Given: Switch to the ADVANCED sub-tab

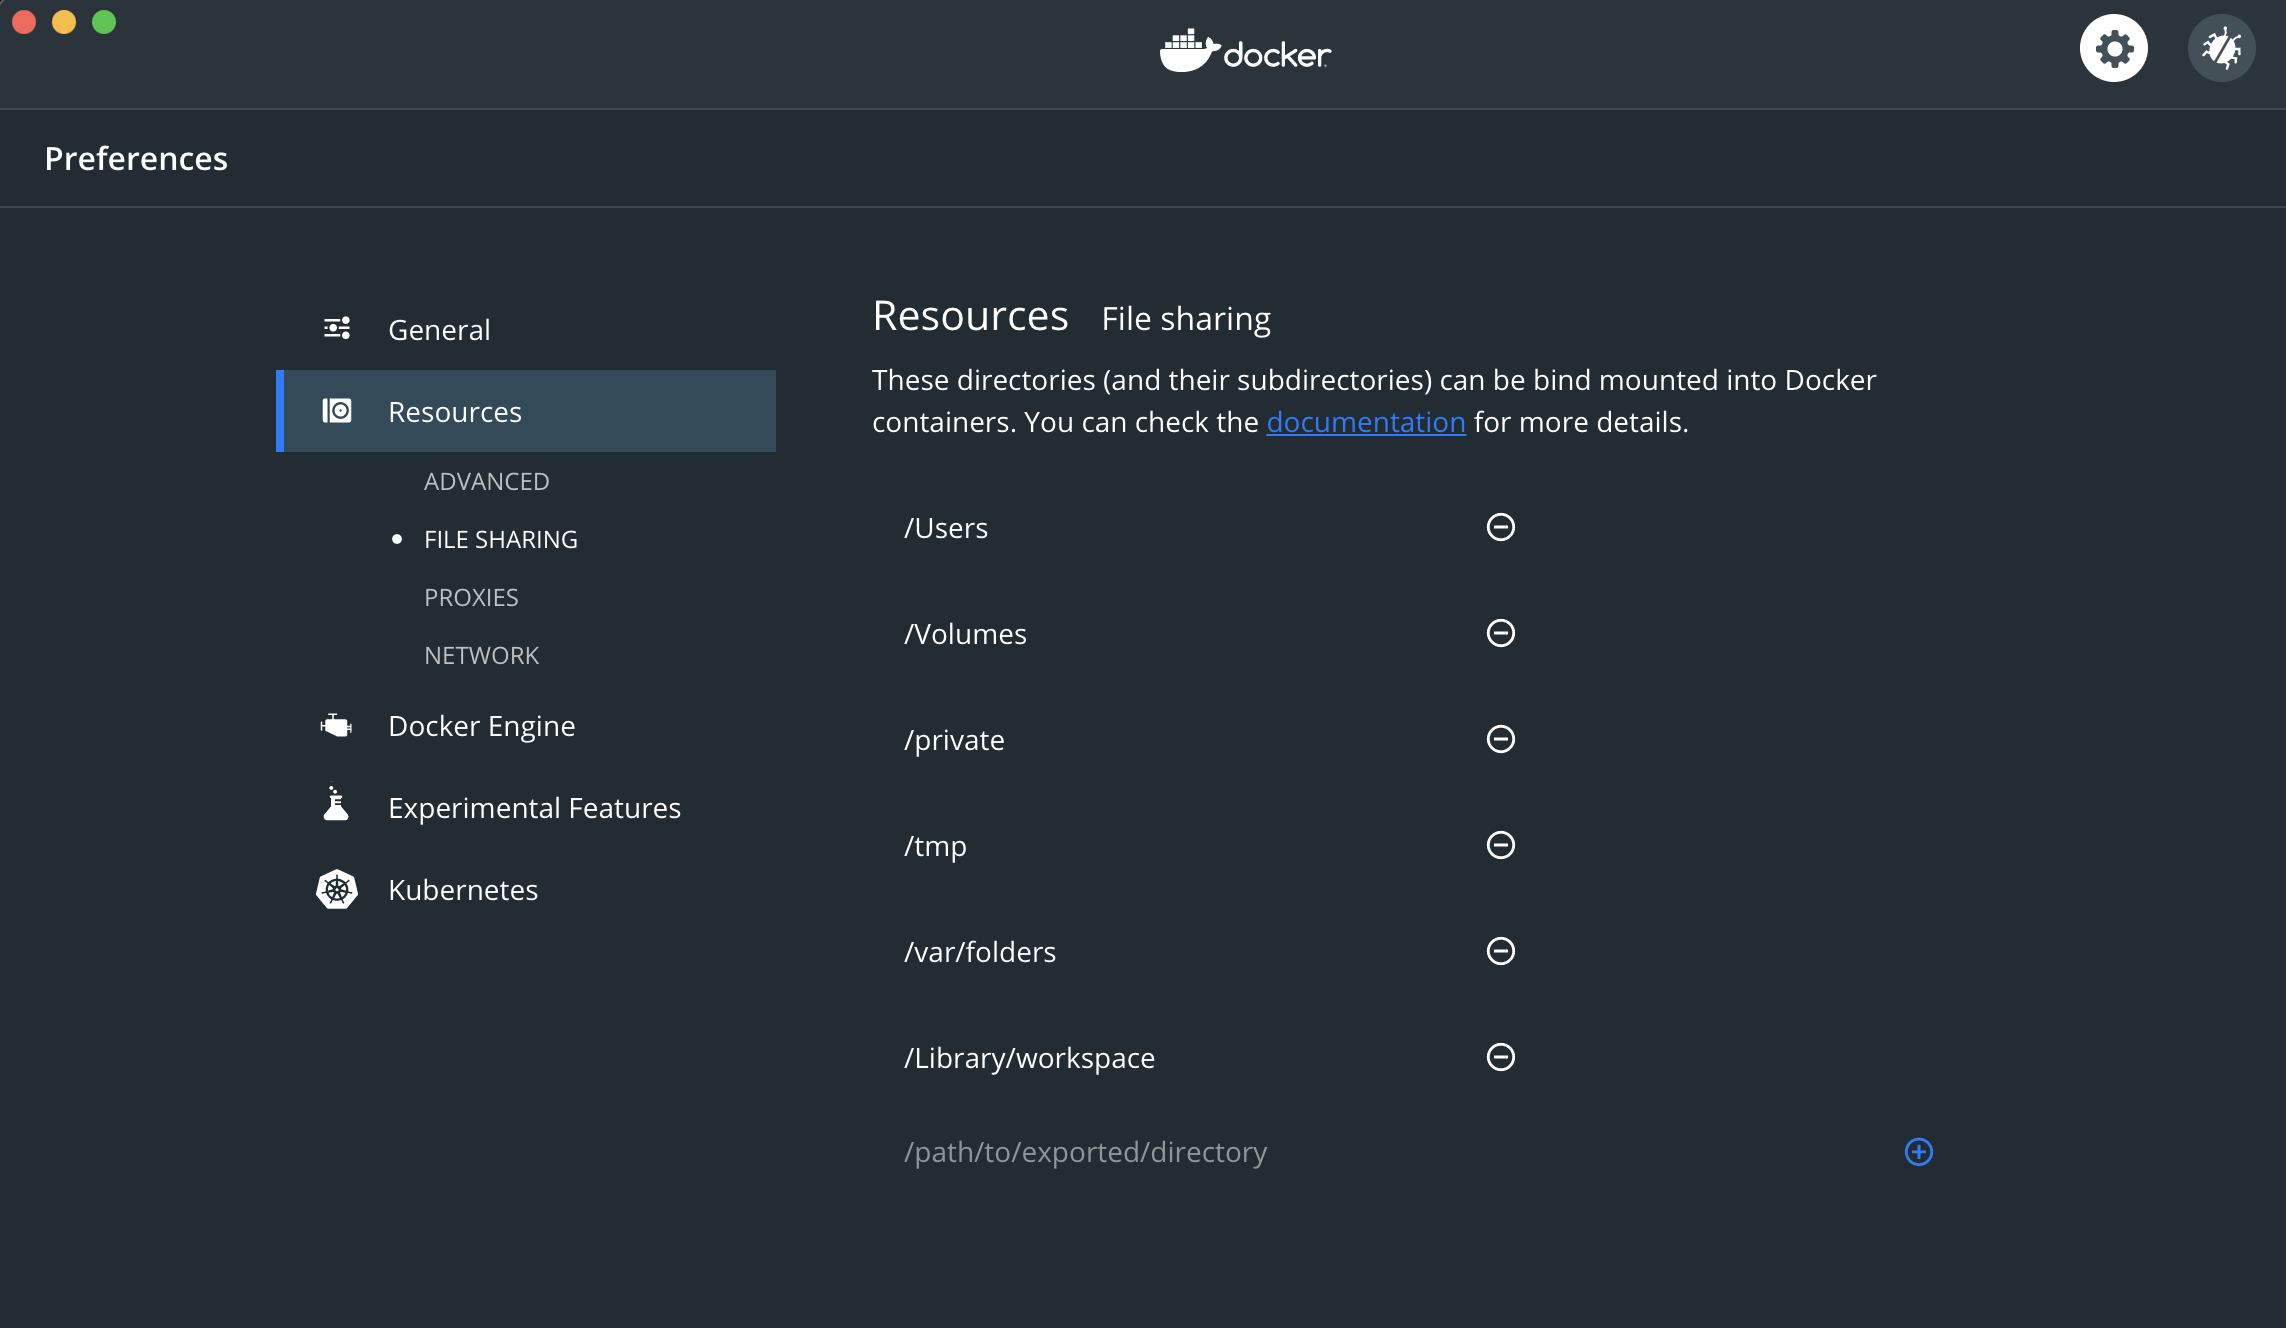Looking at the screenshot, I should coord(486,482).
